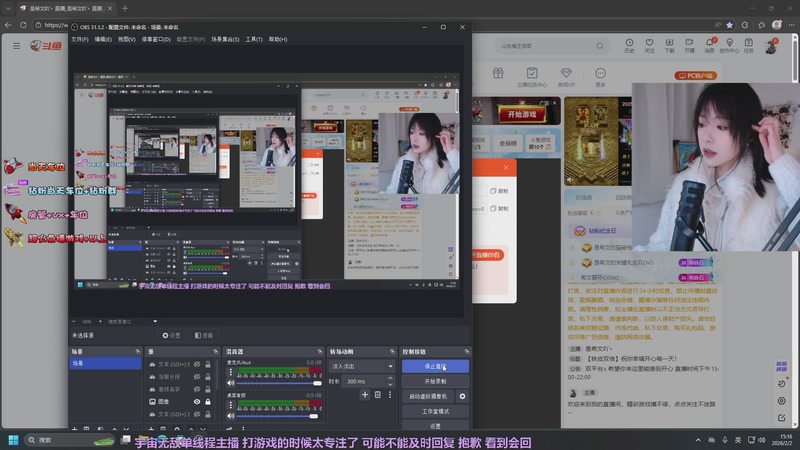Open the 帮助(H) menu in OBS
This screenshot has width=800, height=450.
278,39
